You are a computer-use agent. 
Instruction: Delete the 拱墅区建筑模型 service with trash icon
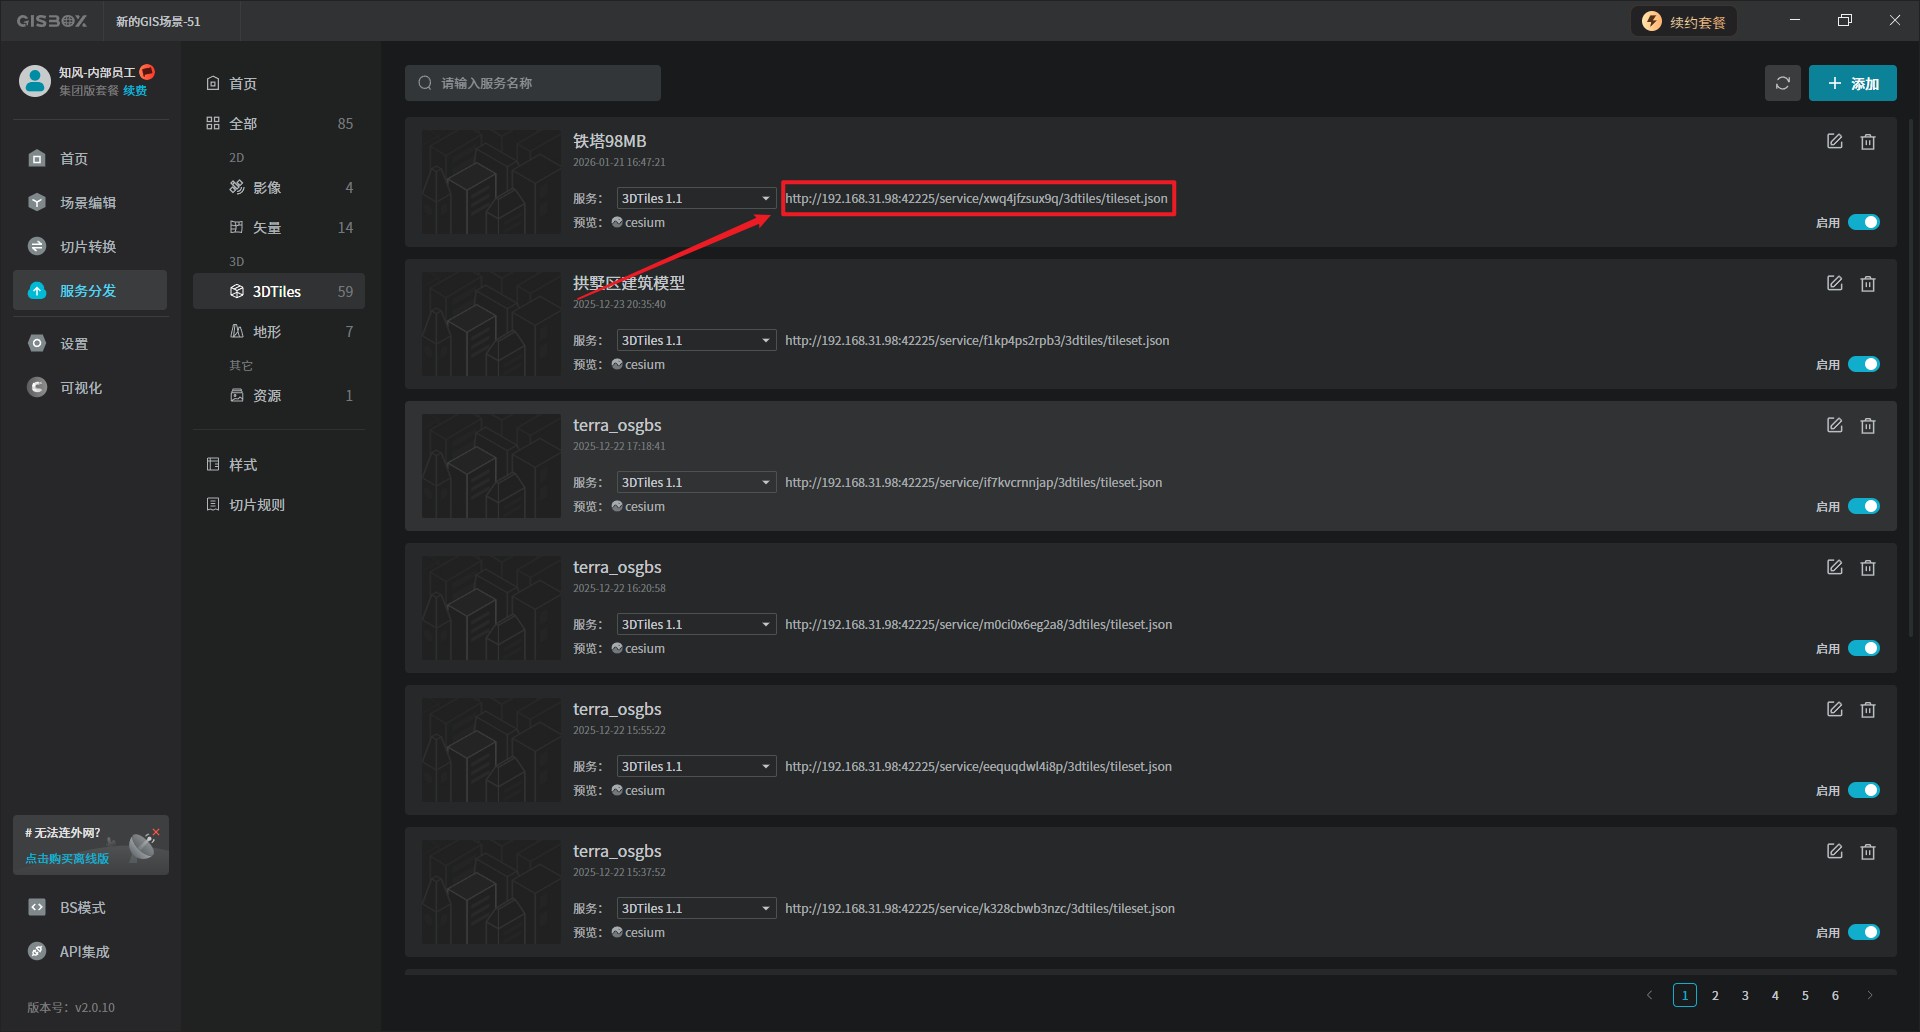1867,284
